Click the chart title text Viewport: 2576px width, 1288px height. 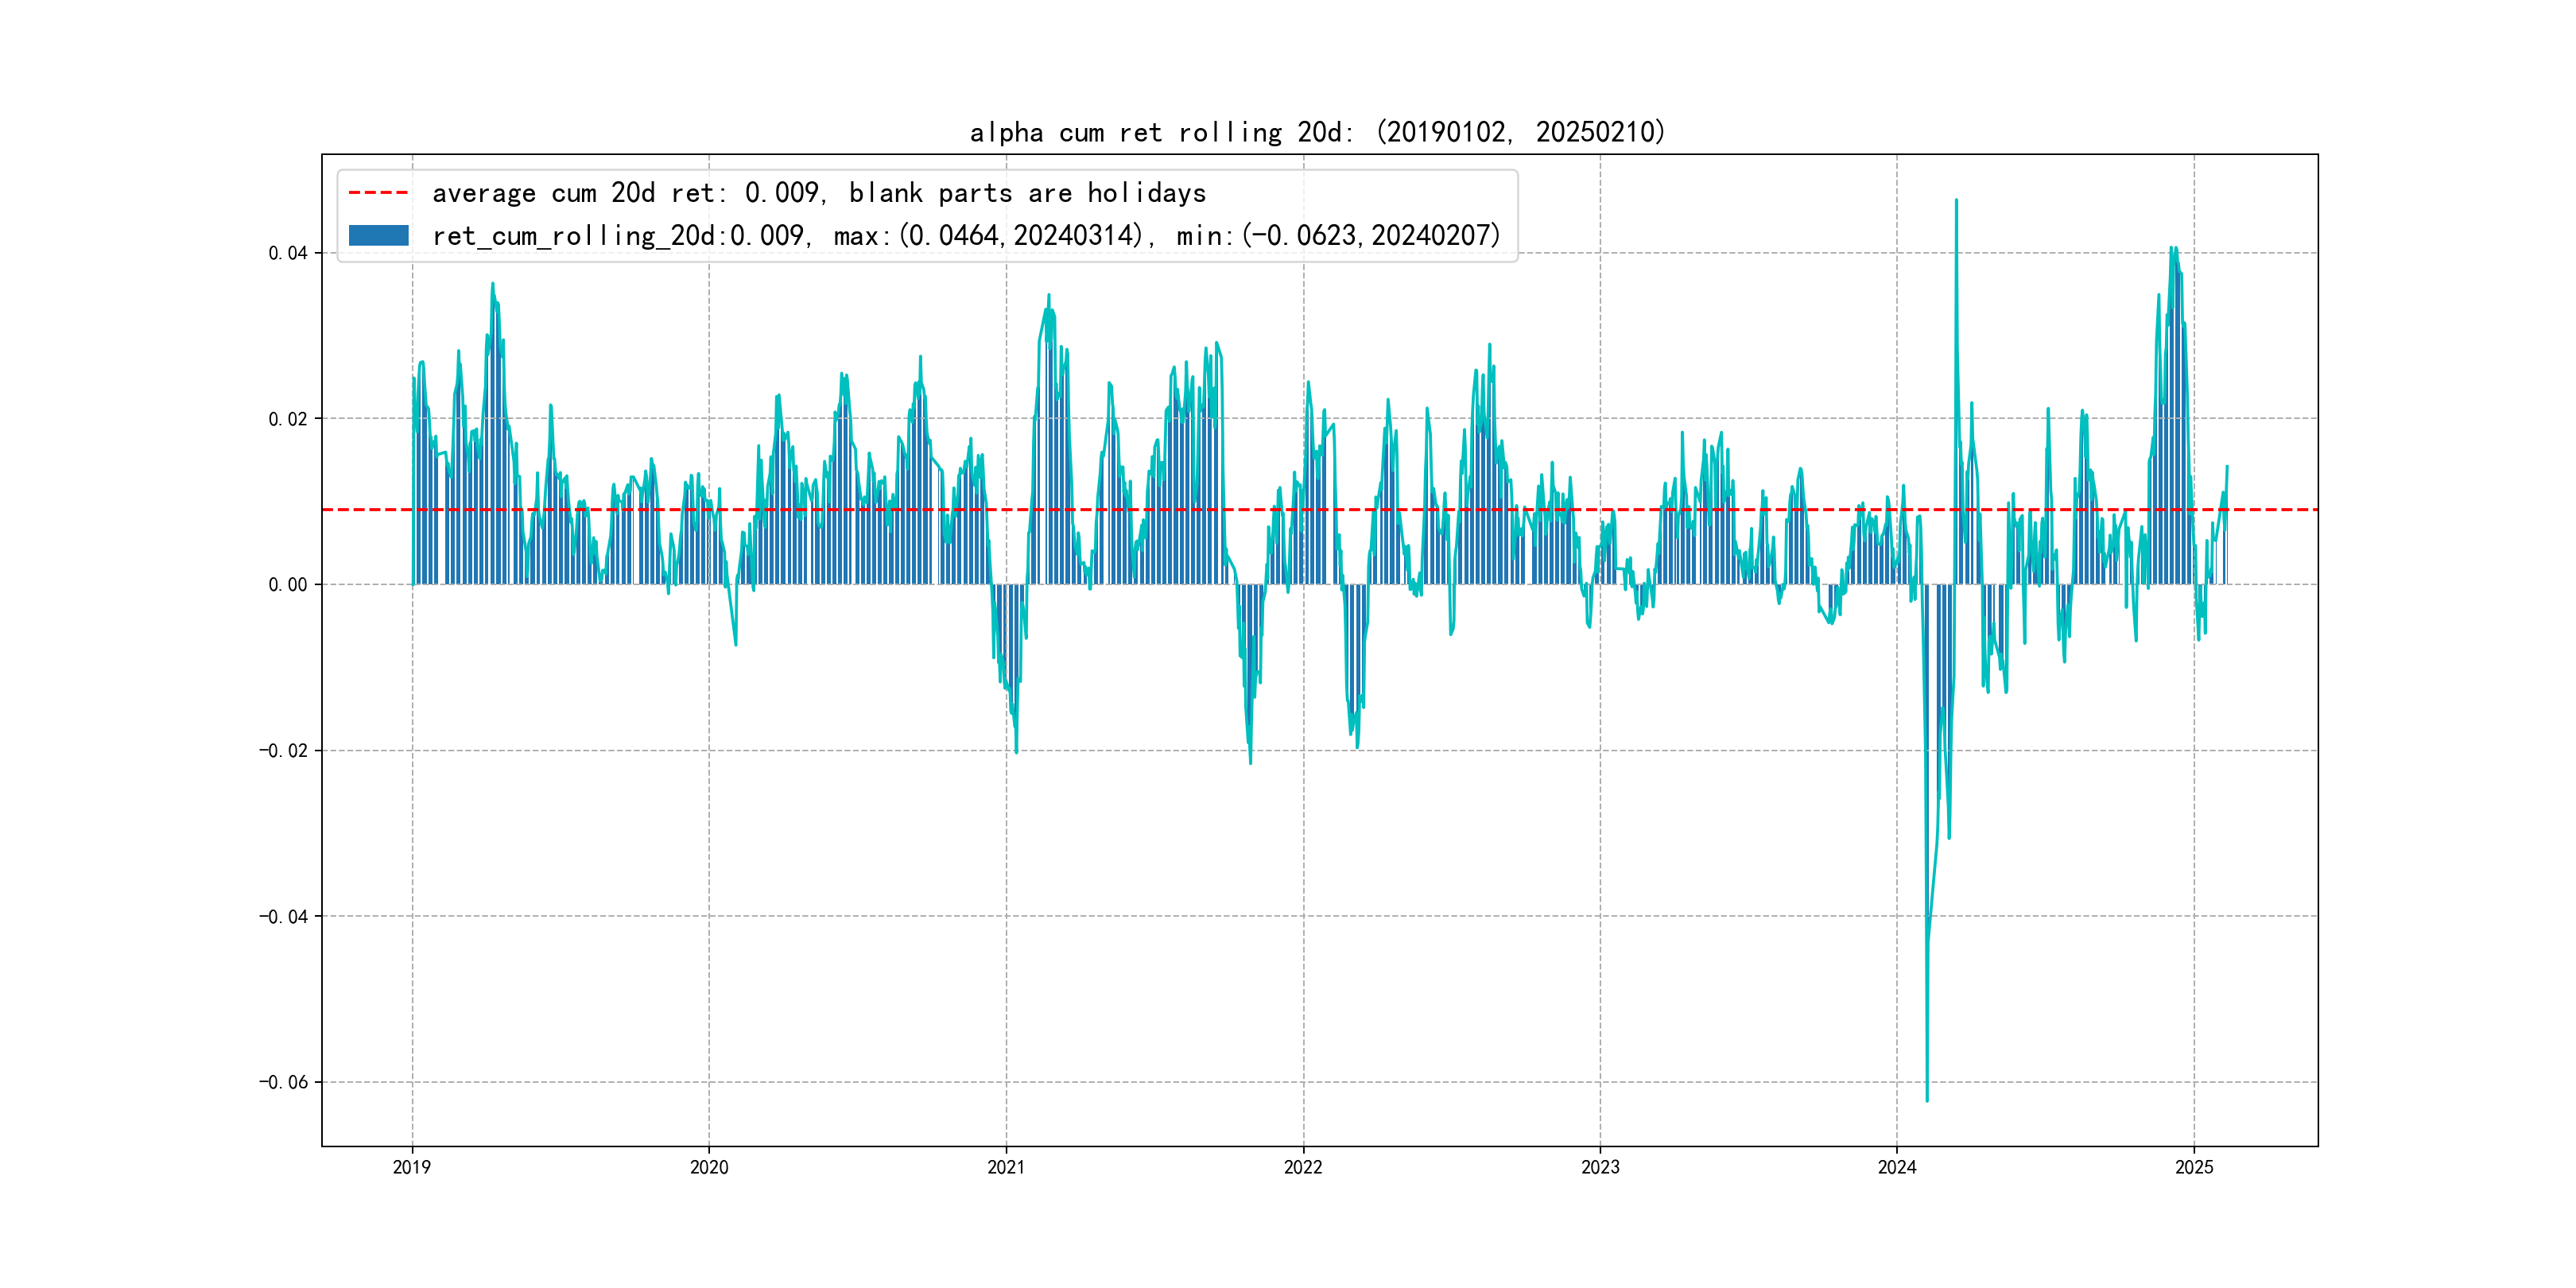tap(1317, 132)
